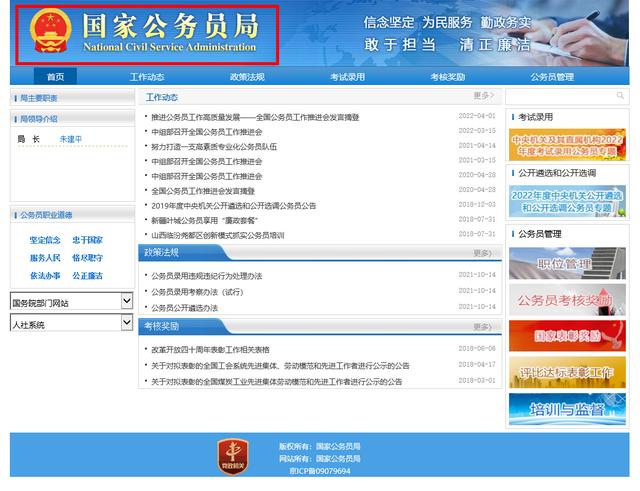This screenshot has width=640, height=491.
Task: Click the 培训与监督 banner
Action: coord(567,409)
